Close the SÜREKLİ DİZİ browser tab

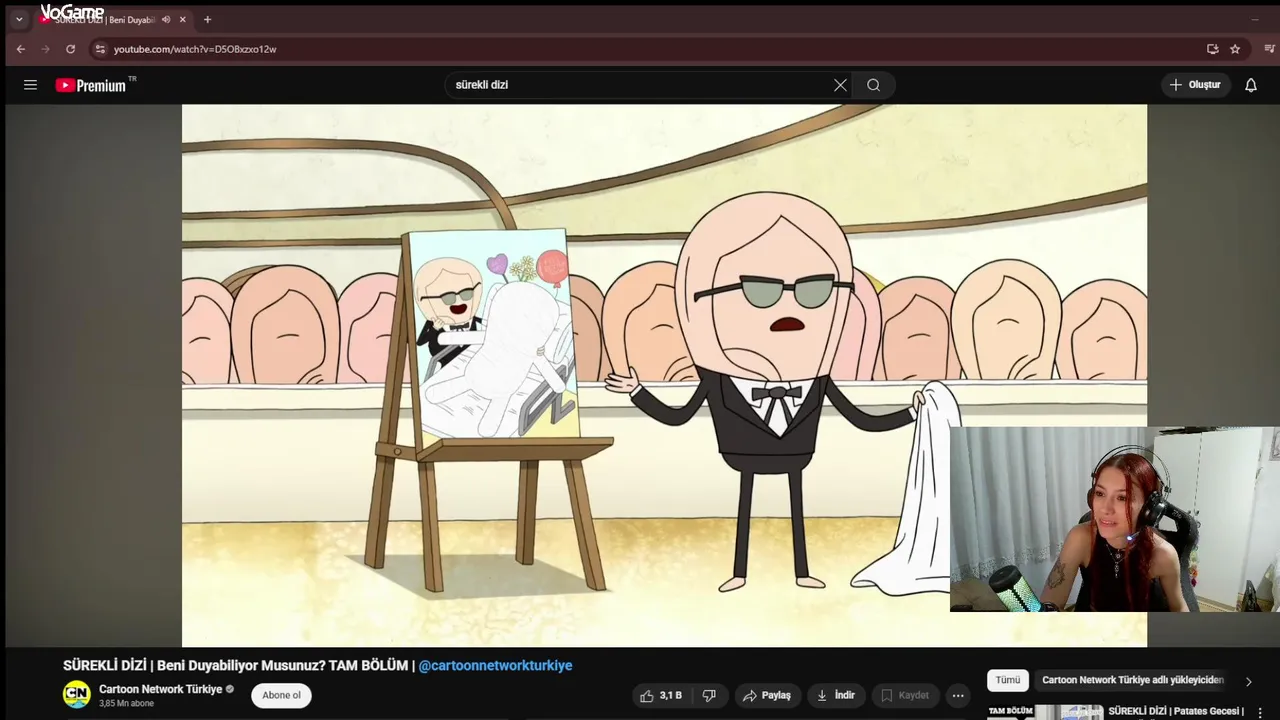183,19
